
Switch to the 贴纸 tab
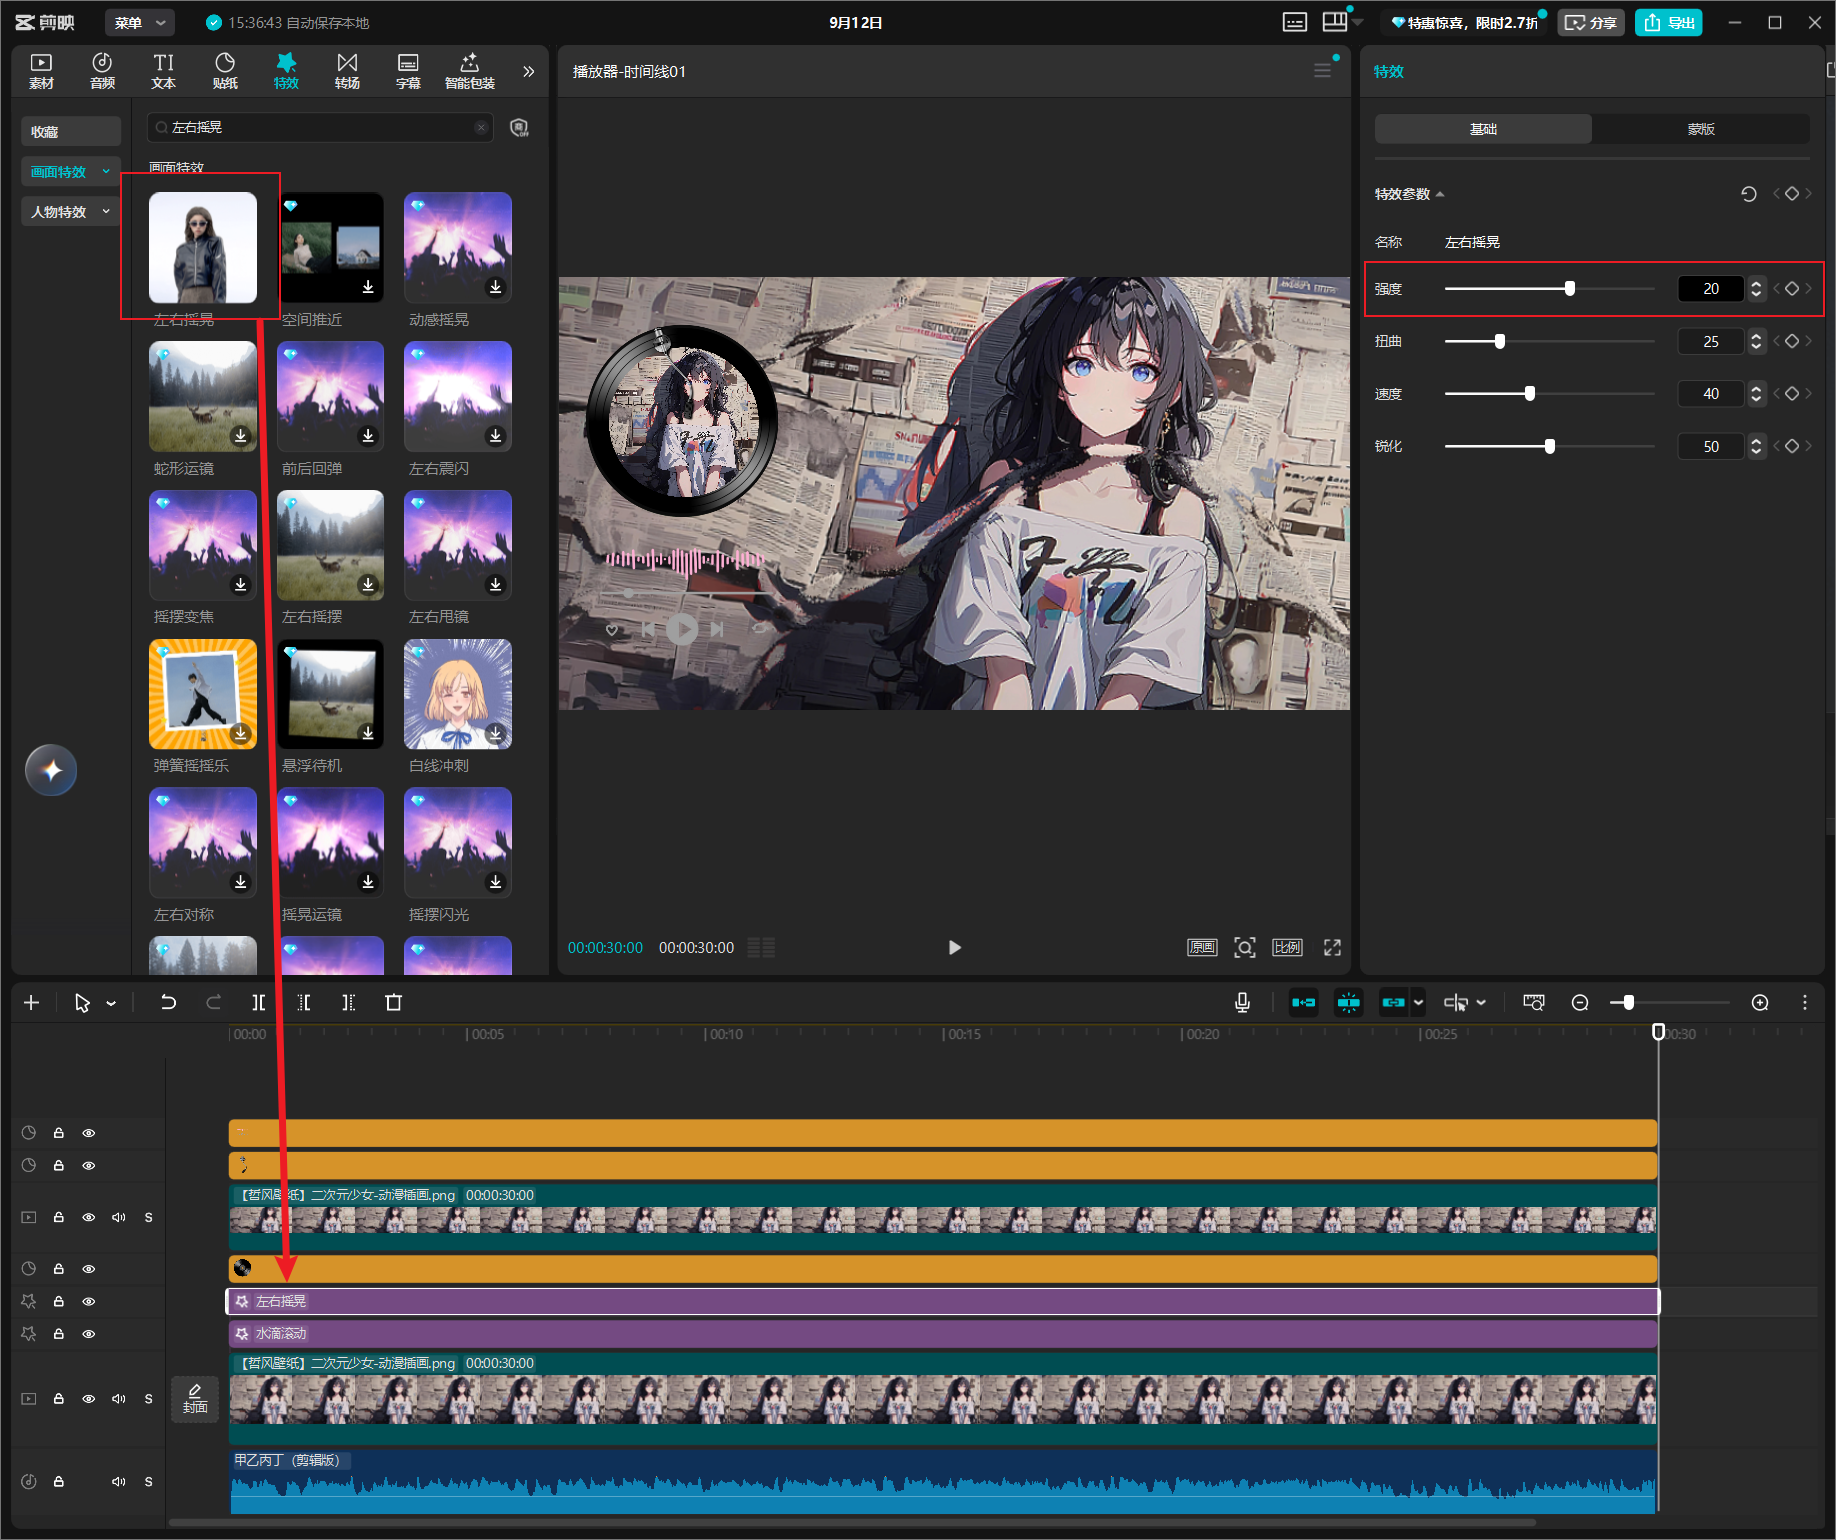point(225,71)
